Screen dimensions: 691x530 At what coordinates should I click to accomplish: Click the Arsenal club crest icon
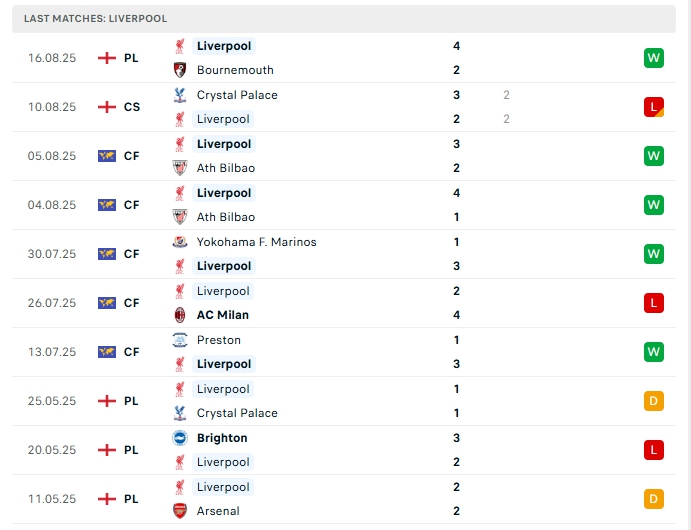click(180, 511)
